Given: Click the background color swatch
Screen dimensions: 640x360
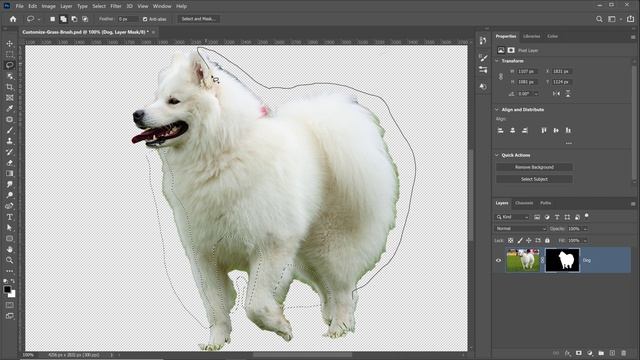Looking at the screenshot, I should [x=13, y=294].
